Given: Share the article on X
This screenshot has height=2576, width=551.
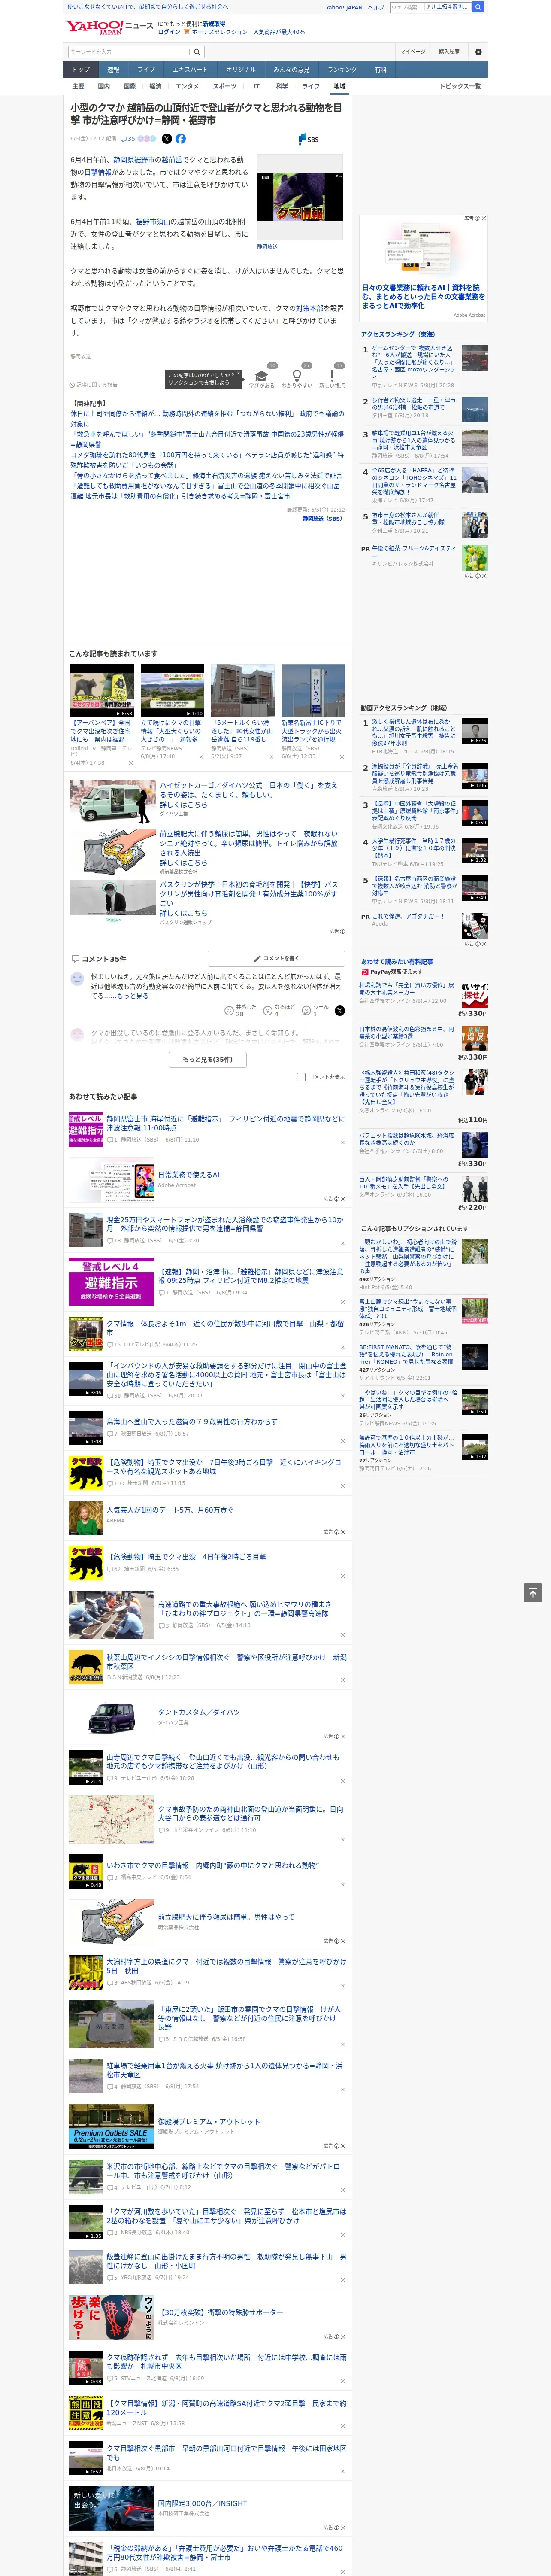Looking at the screenshot, I should tap(167, 139).
